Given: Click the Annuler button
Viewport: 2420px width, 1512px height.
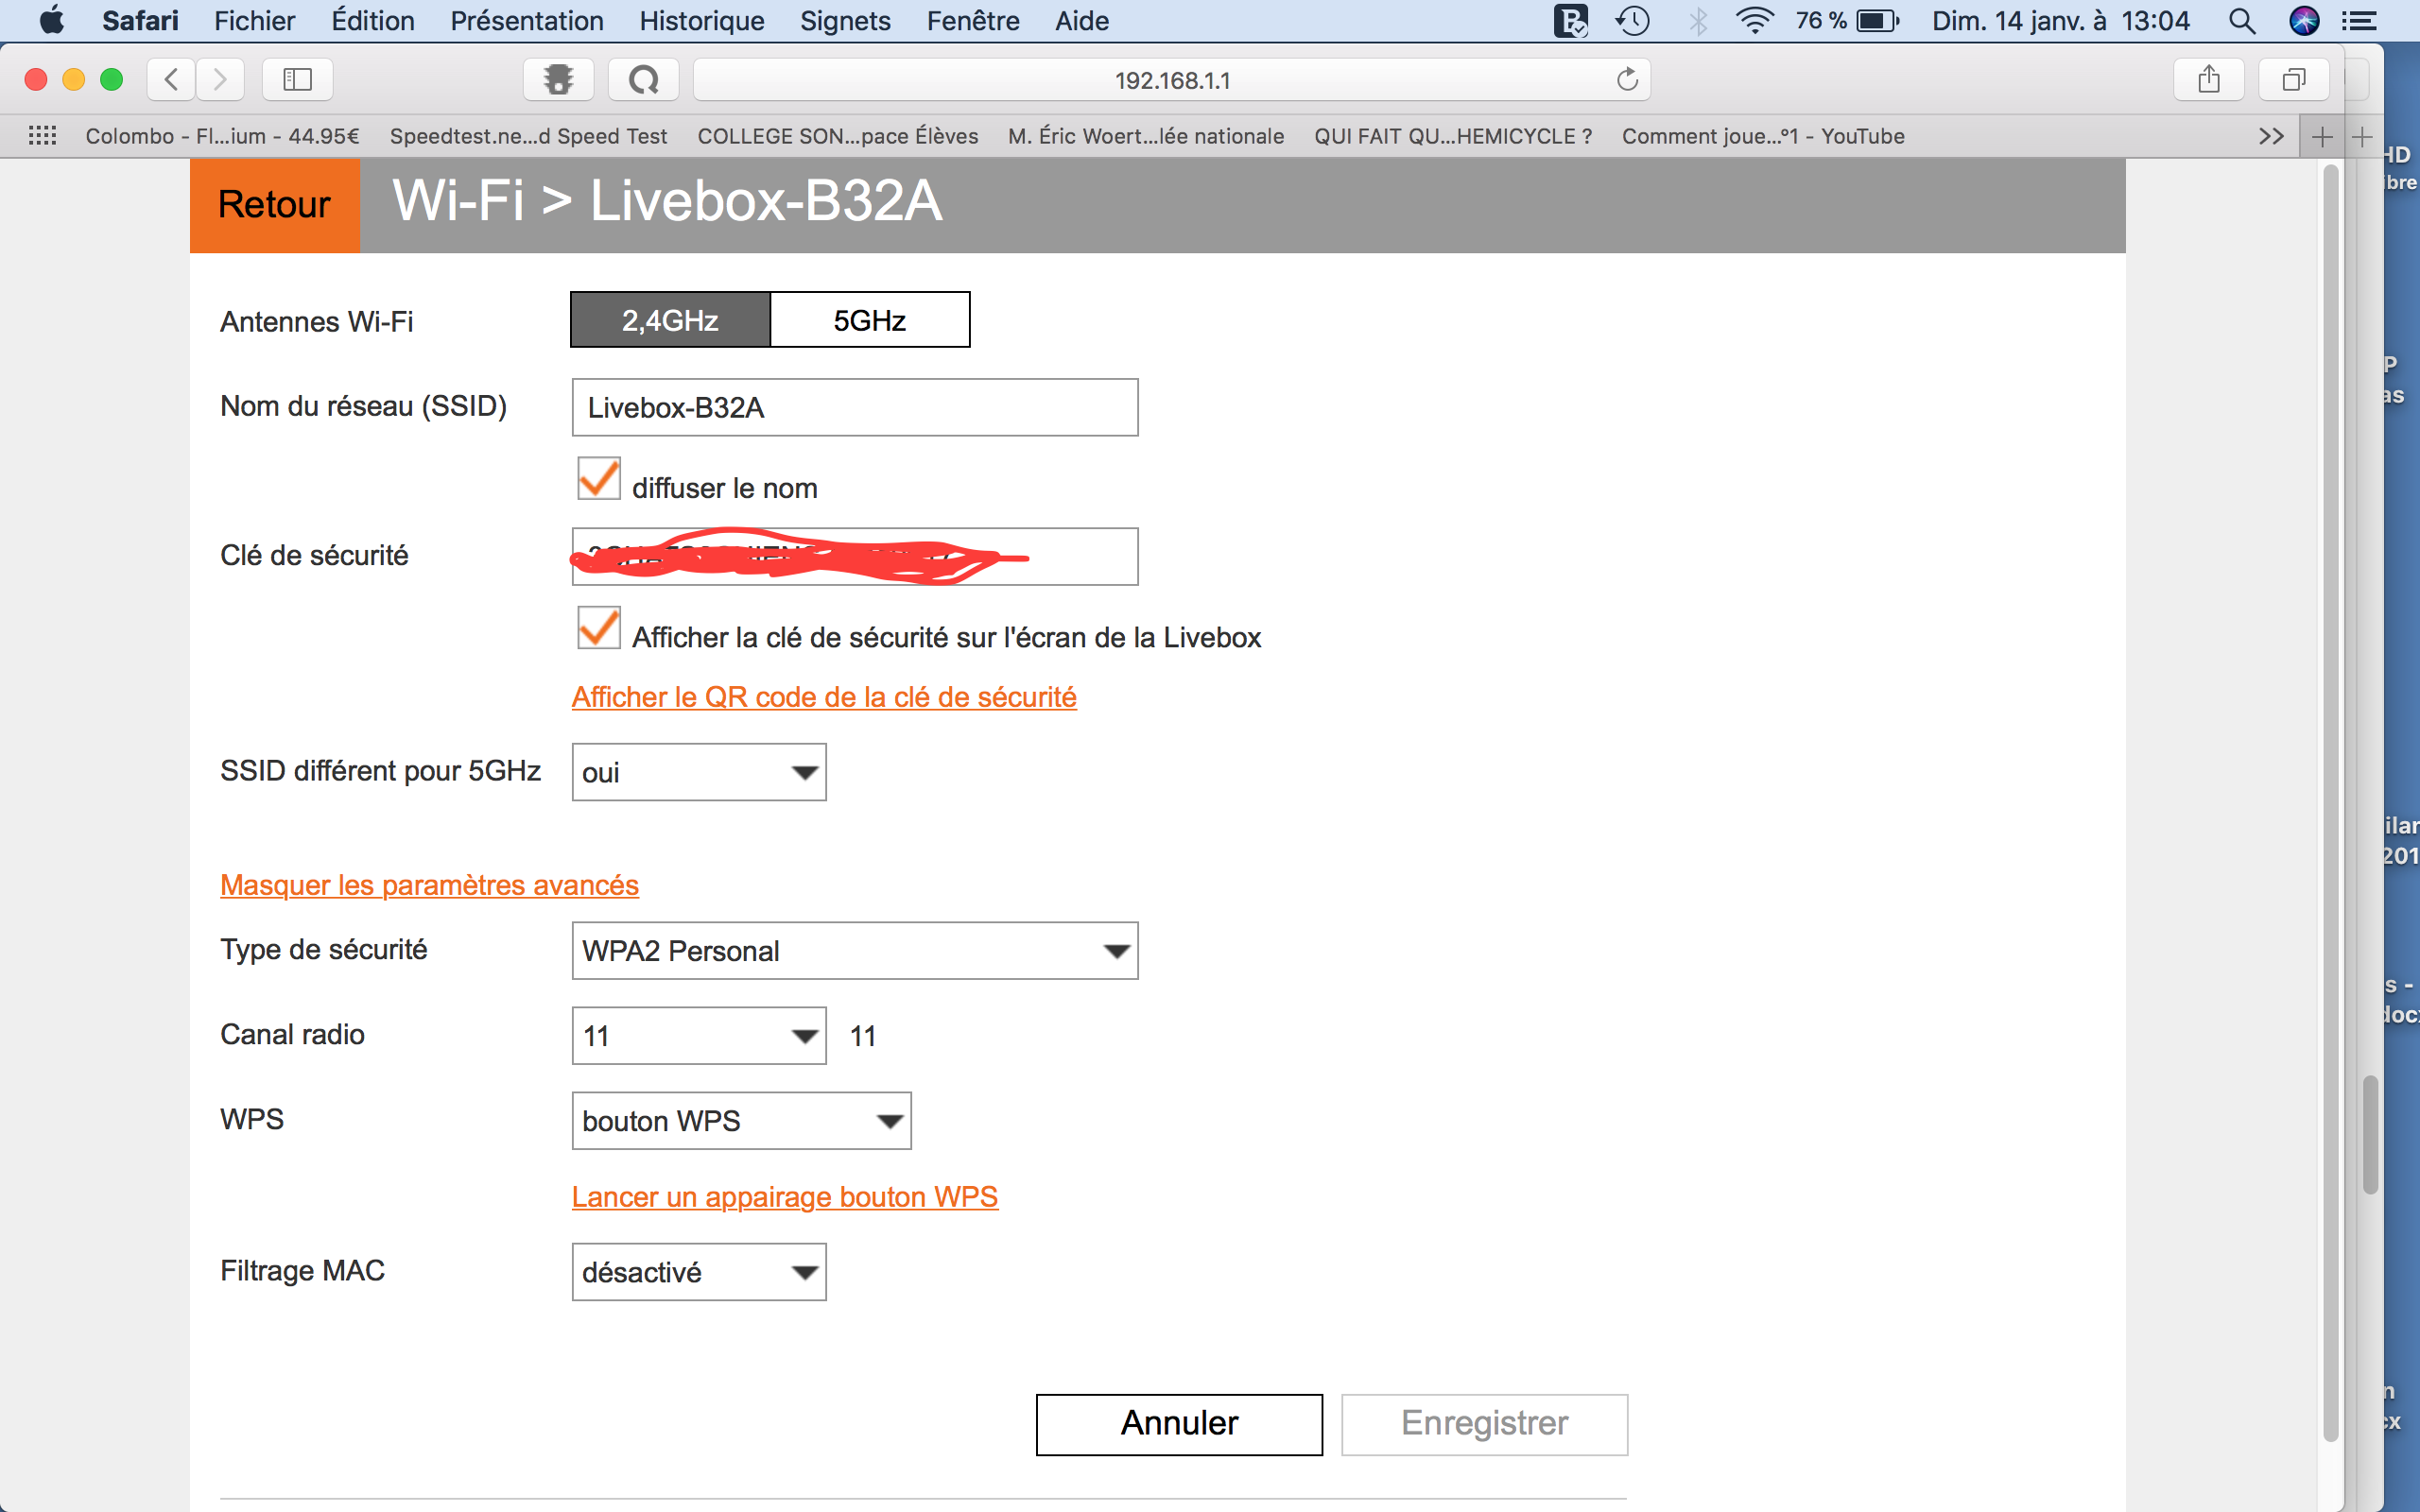Looking at the screenshot, I should click(x=1178, y=1424).
